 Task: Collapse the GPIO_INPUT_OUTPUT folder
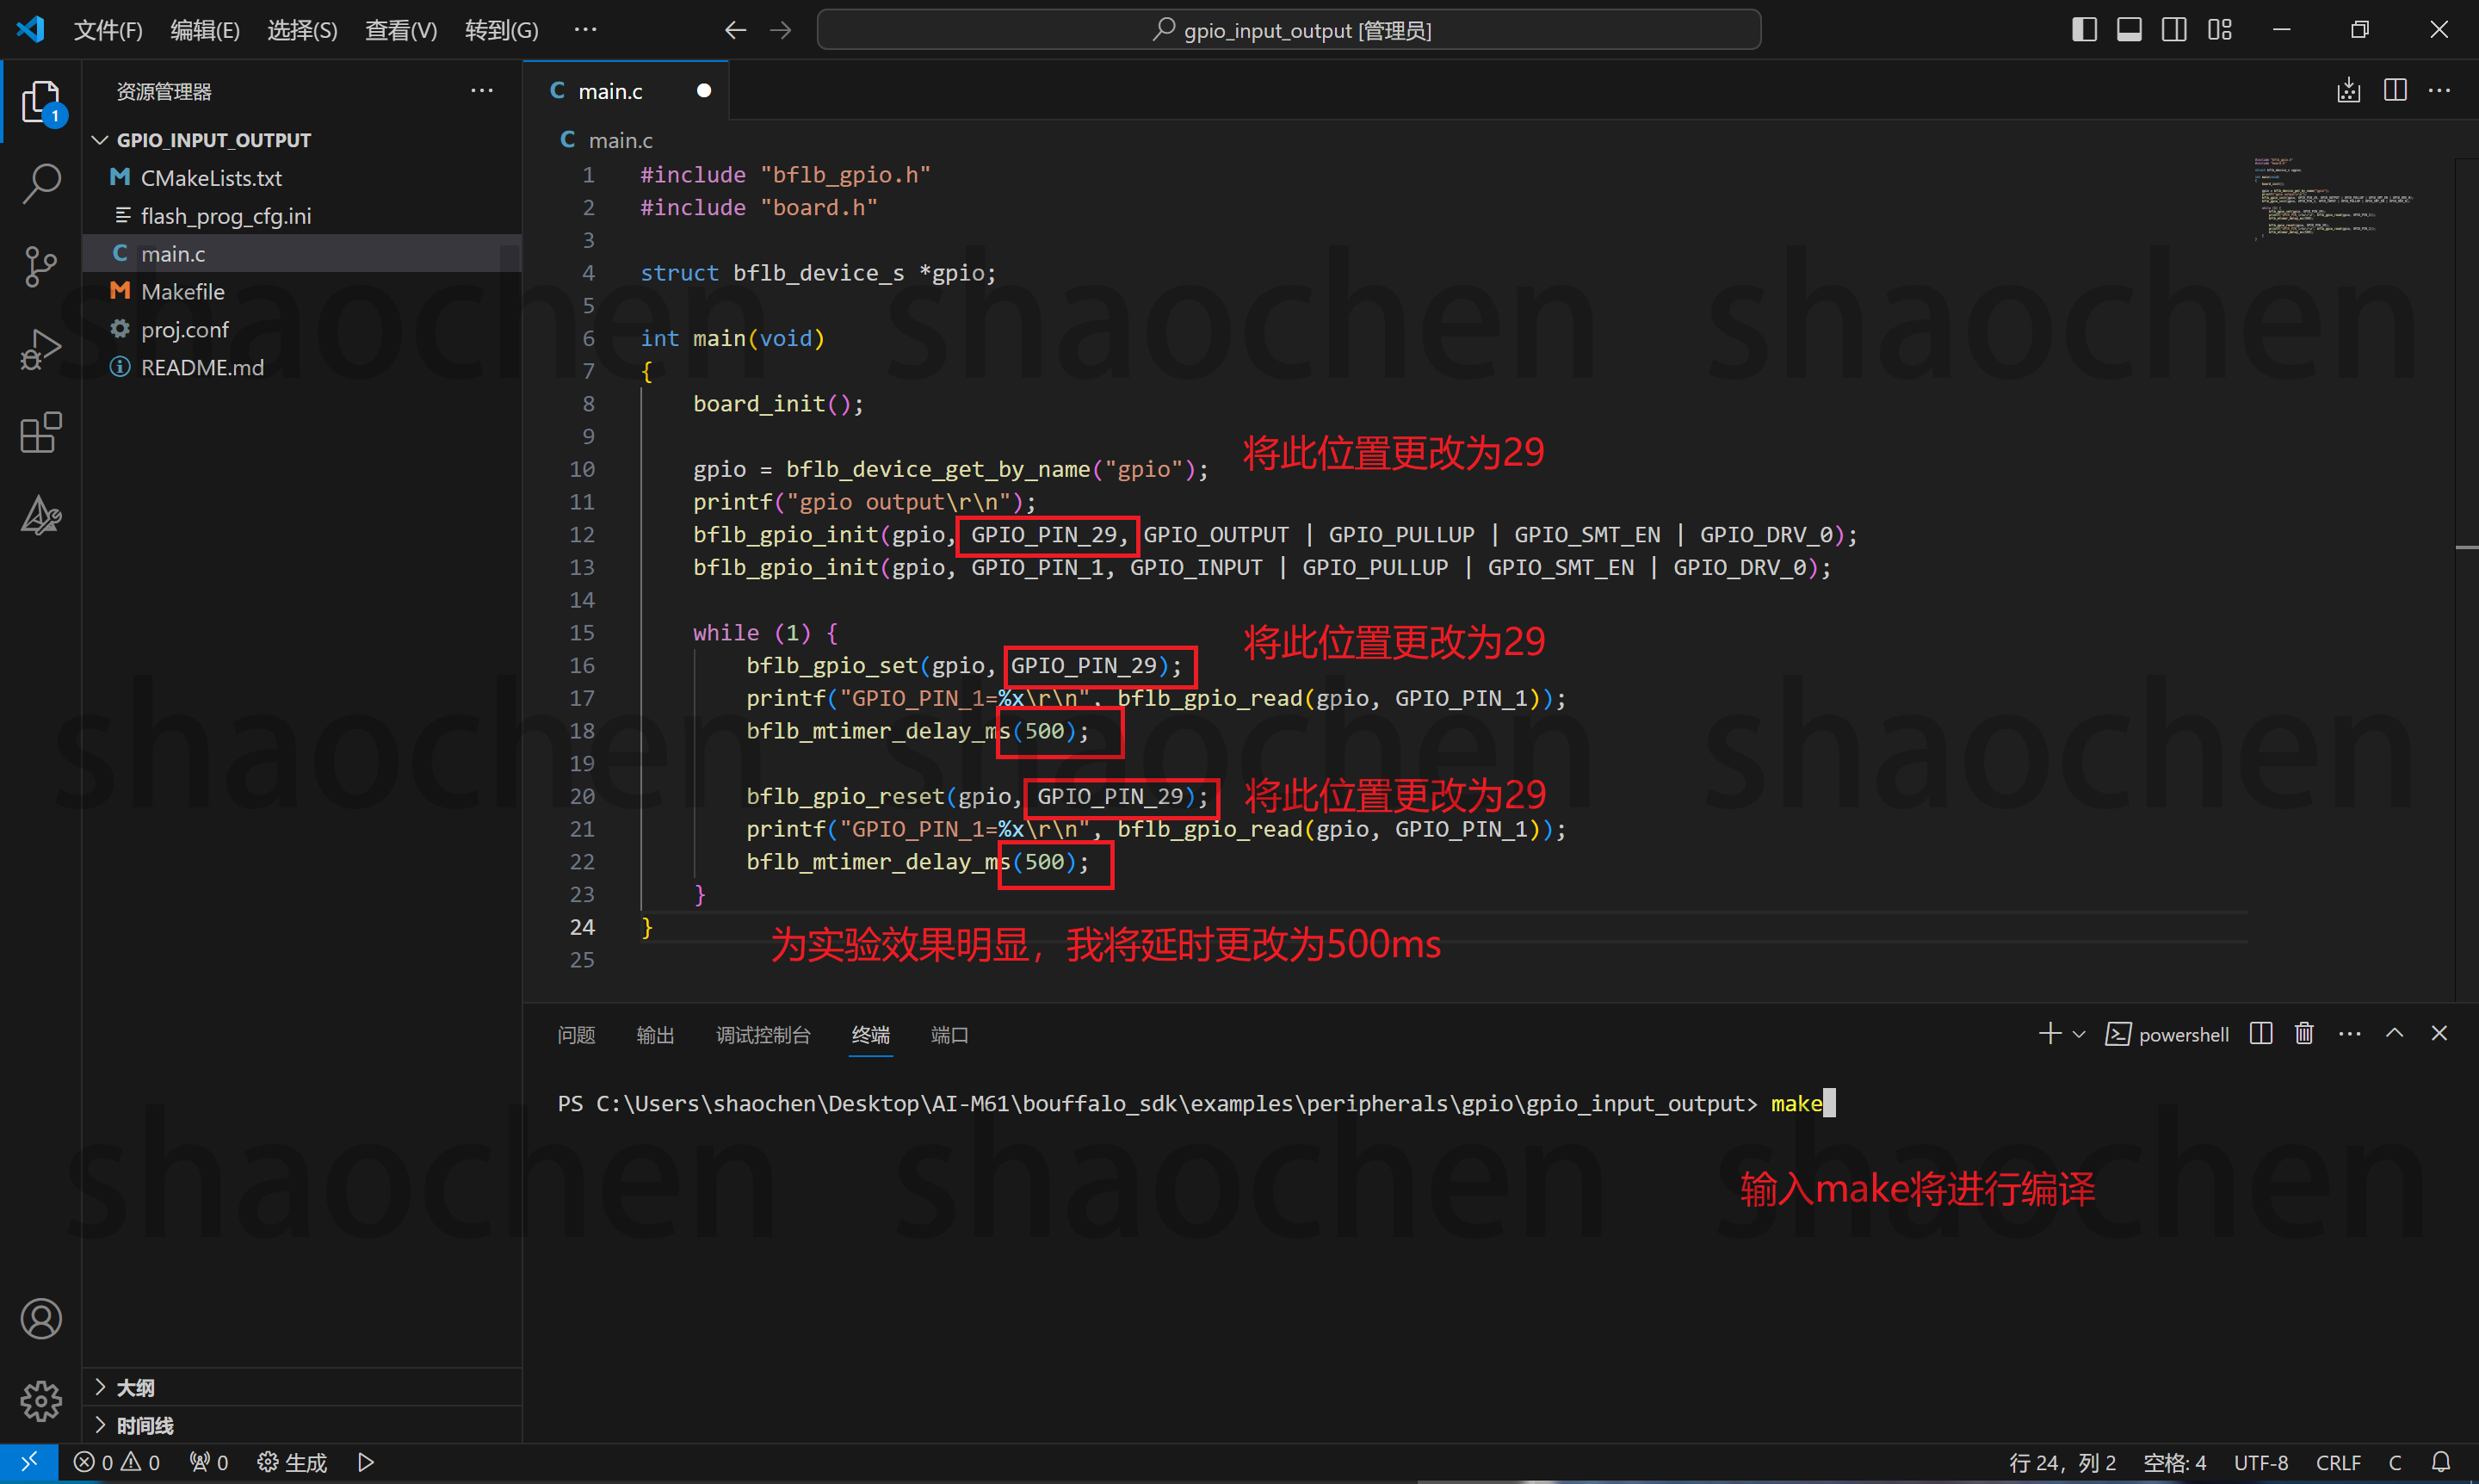(301, 140)
